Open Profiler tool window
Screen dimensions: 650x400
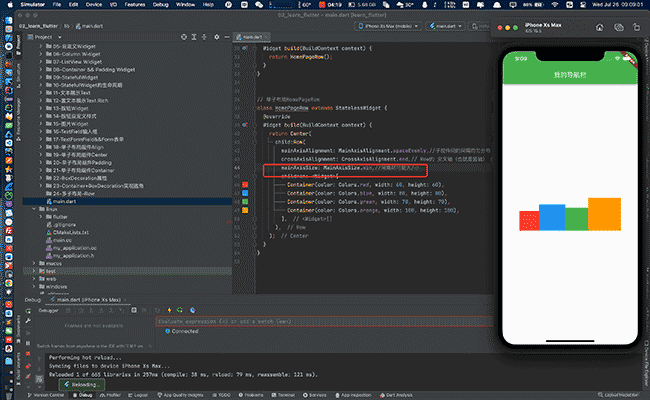(x=110, y=395)
